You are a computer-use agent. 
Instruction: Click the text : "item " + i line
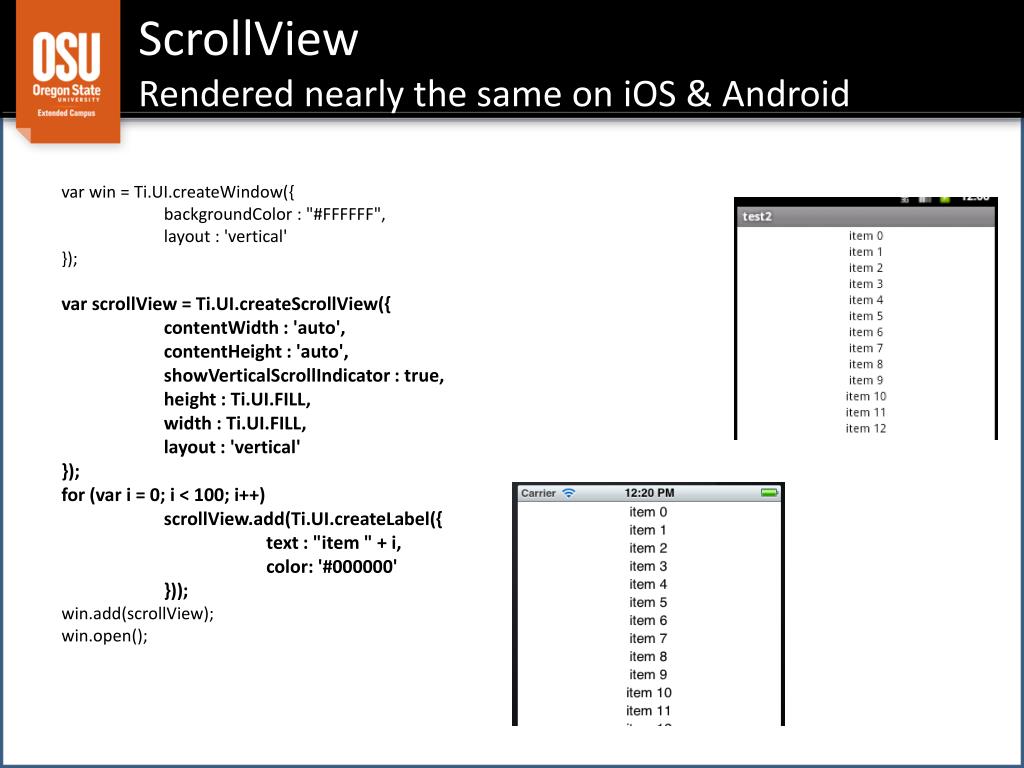pyautogui.click(x=334, y=543)
